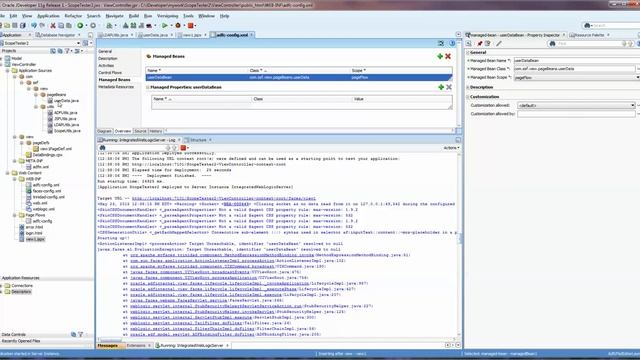This screenshot has height=360, width=640.
Task: Select faces-config.xml in project tree
Action: coord(44,191)
